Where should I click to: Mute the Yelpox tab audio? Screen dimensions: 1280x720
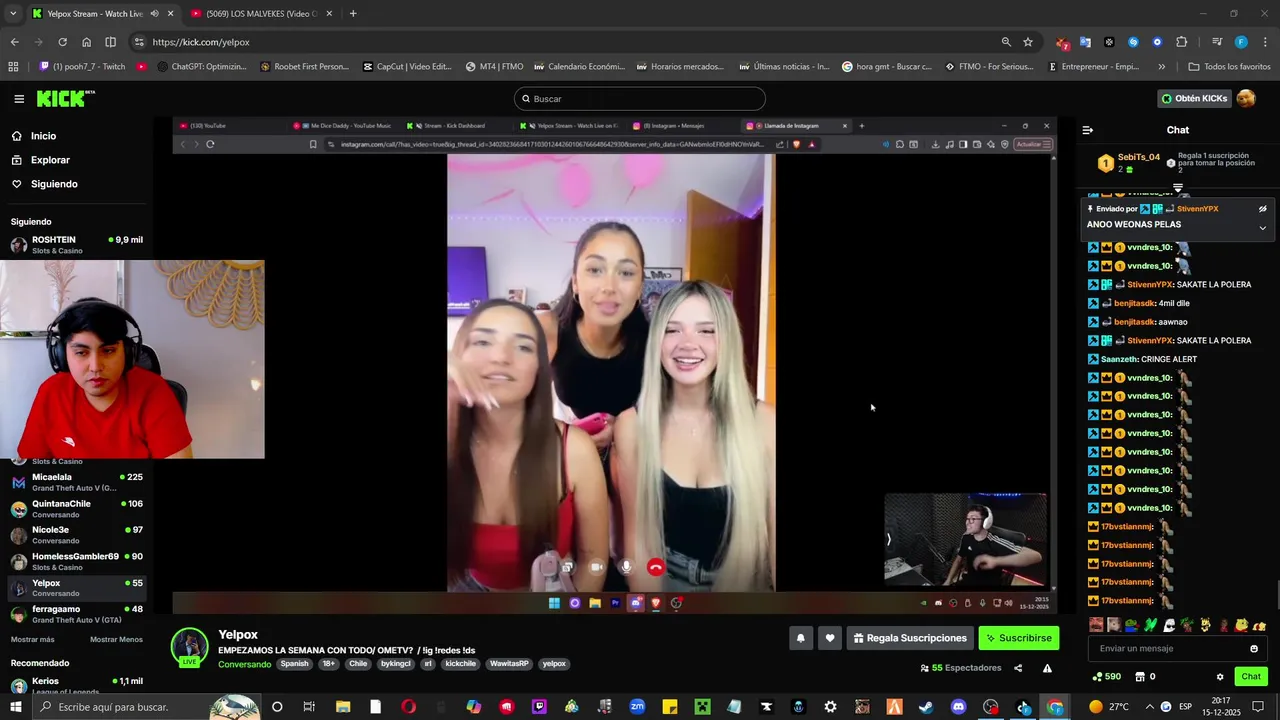[154, 14]
